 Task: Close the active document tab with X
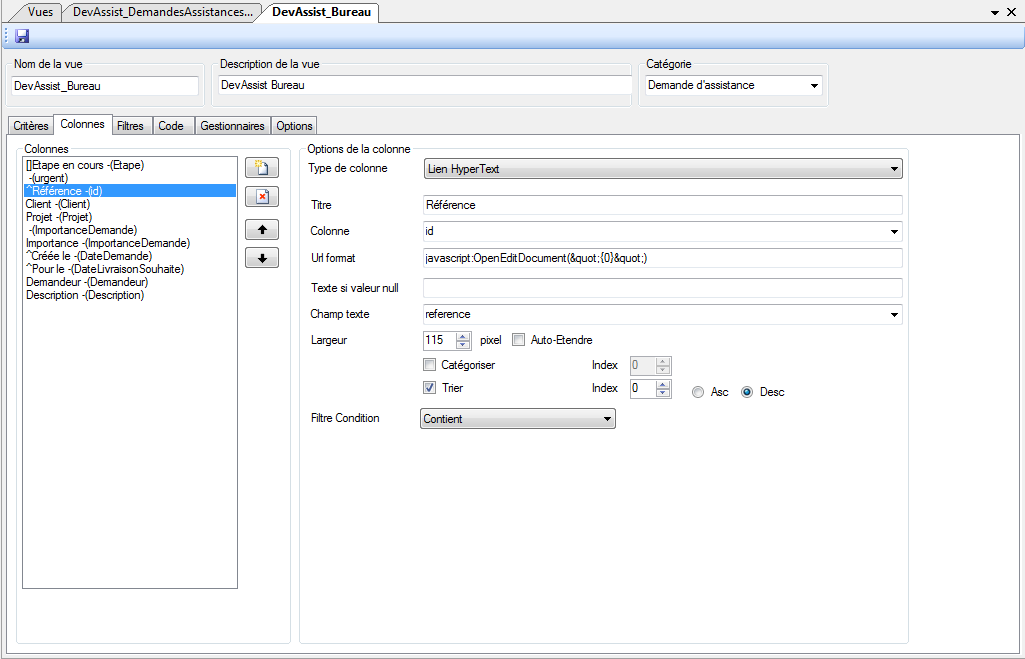[x=1012, y=12]
